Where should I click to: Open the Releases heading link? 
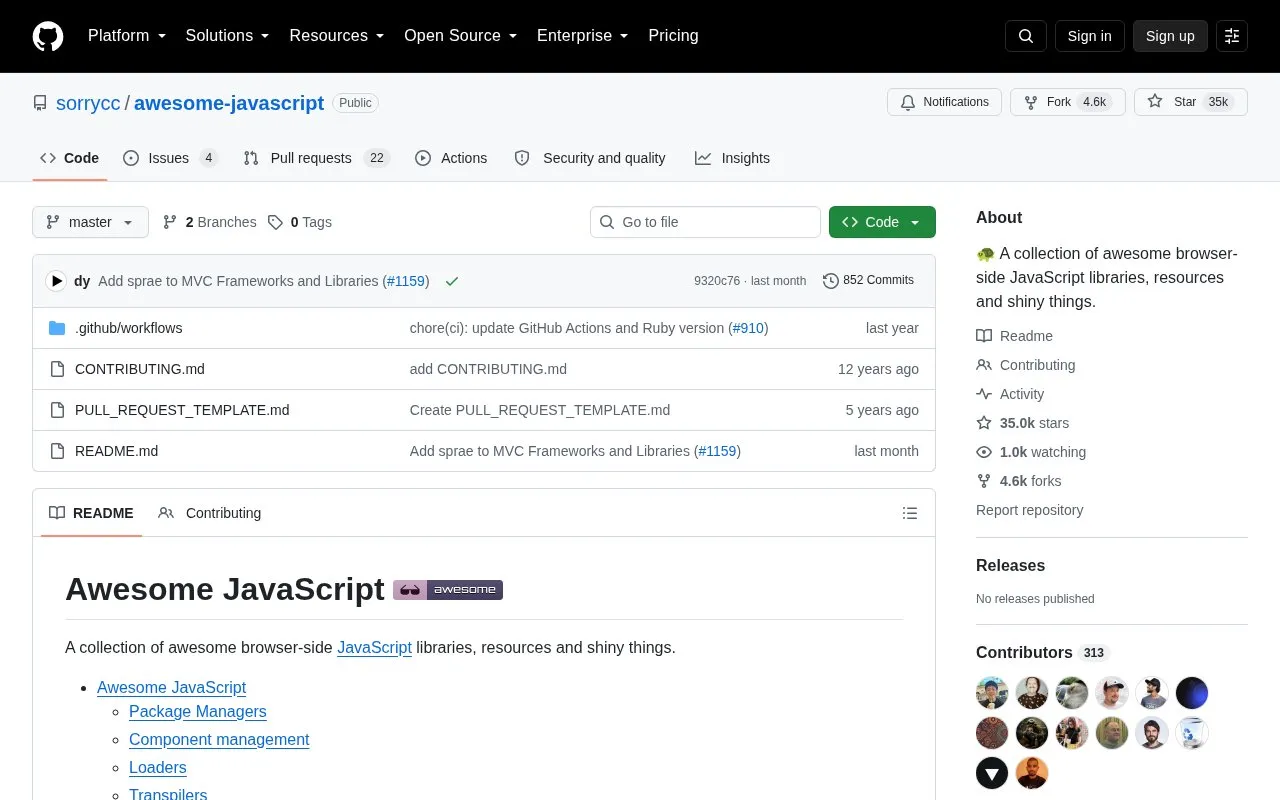tap(1010, 565)
